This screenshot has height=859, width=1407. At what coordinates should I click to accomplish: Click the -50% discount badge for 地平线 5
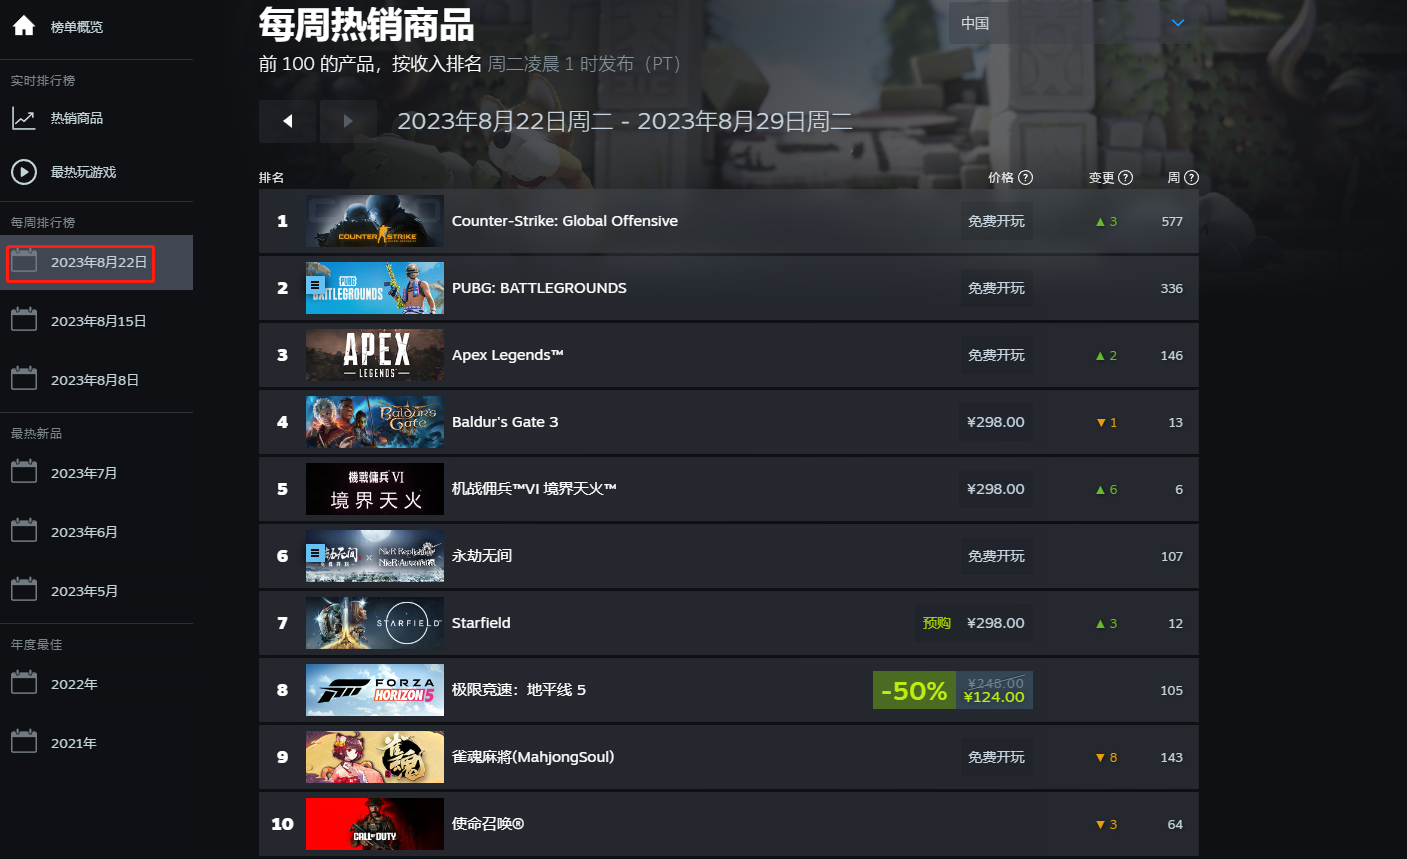(x=914, y=690)
